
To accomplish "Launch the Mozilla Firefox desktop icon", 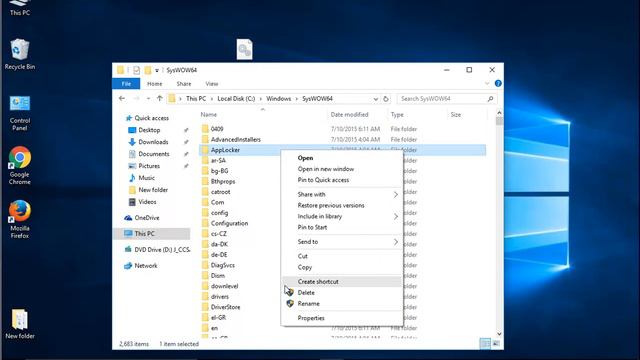I will pos(20,219).
